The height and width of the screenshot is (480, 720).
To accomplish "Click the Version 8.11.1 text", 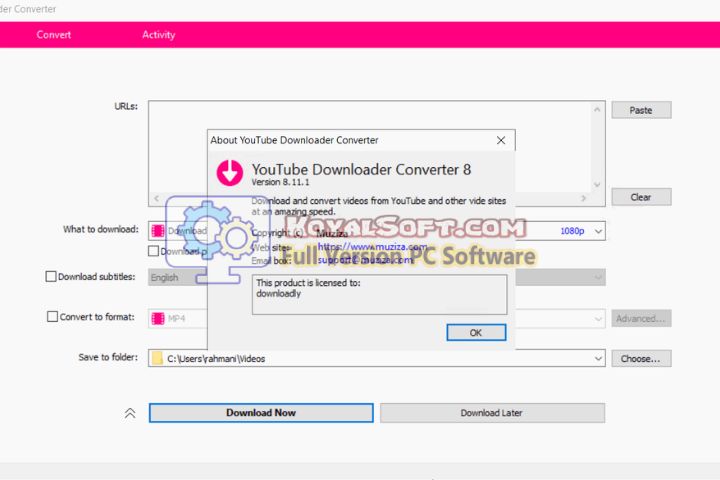I will point(281,182).
